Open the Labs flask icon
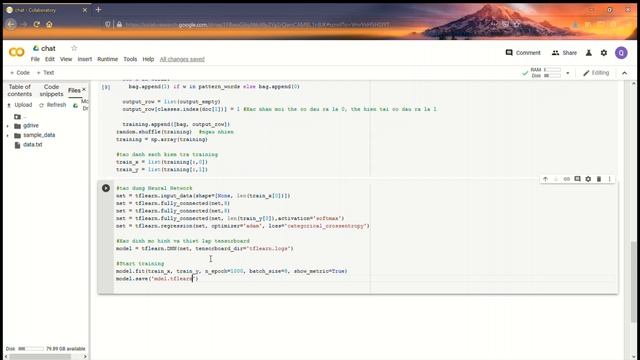 (589, 53)
